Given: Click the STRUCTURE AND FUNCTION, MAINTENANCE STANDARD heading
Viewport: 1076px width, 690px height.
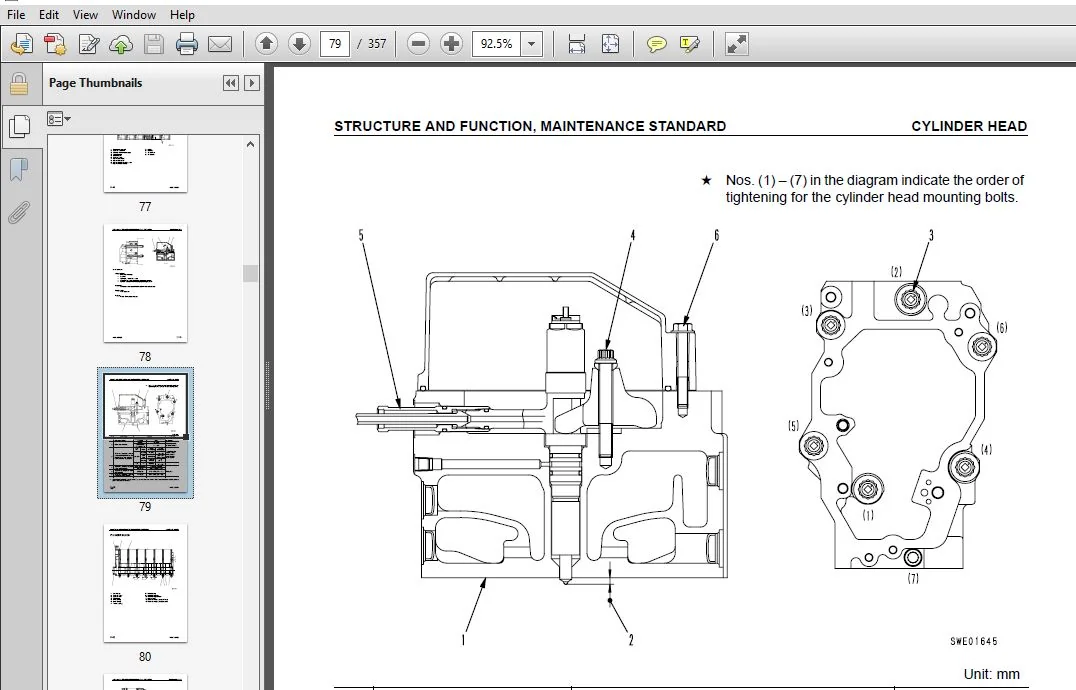Looking at the screenshot, I should click(x=530, y=126).
